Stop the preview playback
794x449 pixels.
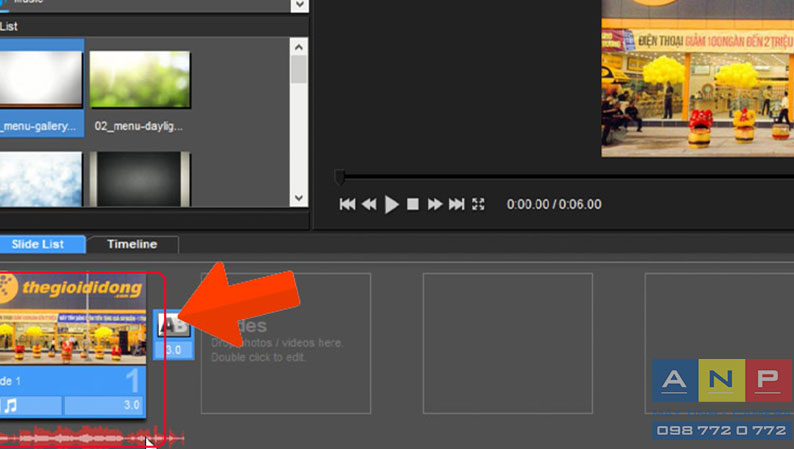pos(413,204)
